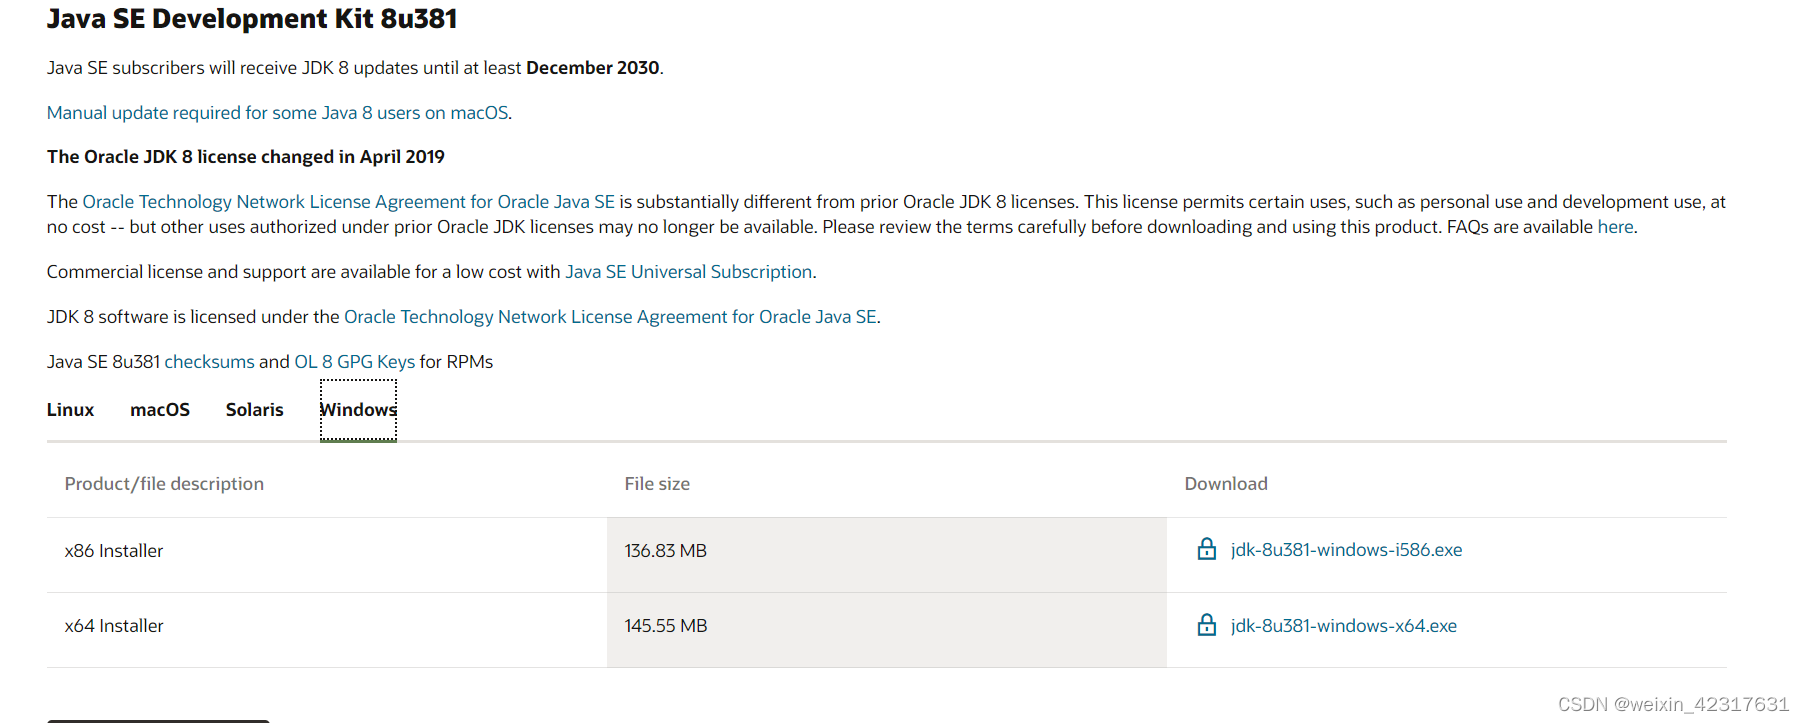Click lock icon beside jdk-8u381-windows-i586.exe
This screenshot has height=723, width=1805.
(1207, 549)
